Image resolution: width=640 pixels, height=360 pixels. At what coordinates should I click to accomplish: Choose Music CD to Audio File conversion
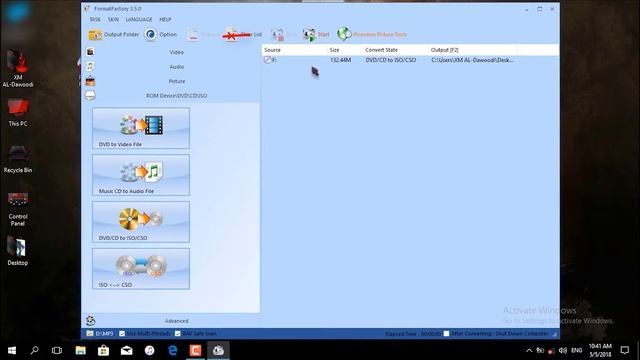coord(141,175)
